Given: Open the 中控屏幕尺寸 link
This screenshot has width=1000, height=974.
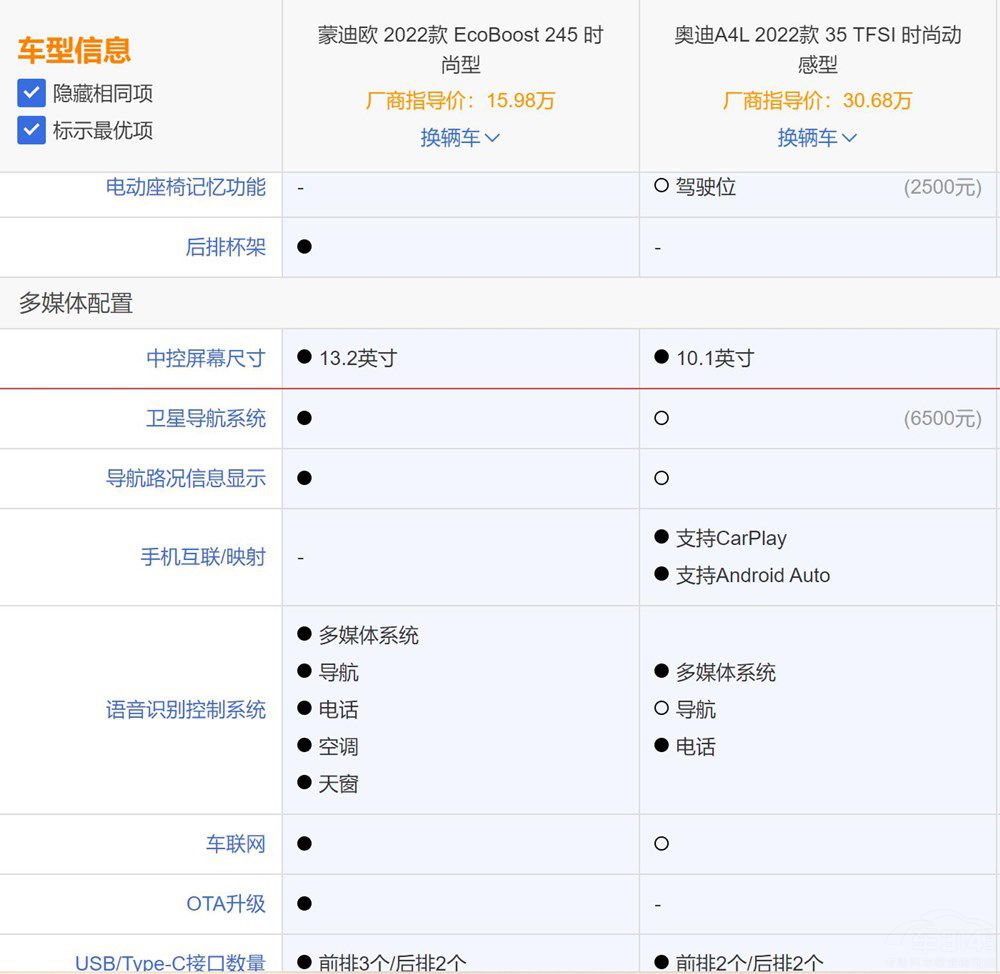Looking at the screenshot, I should pyautogui.click(x=205, y=358).
